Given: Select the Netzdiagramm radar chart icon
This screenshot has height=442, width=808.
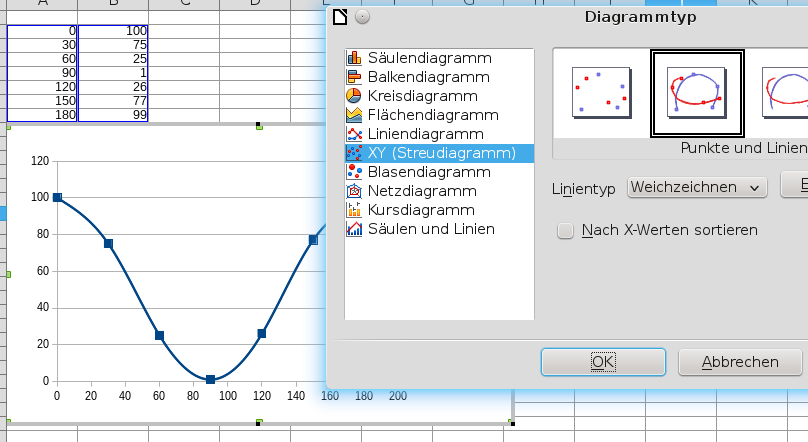Looking at the screenshot, I should (x=354, y=191).
